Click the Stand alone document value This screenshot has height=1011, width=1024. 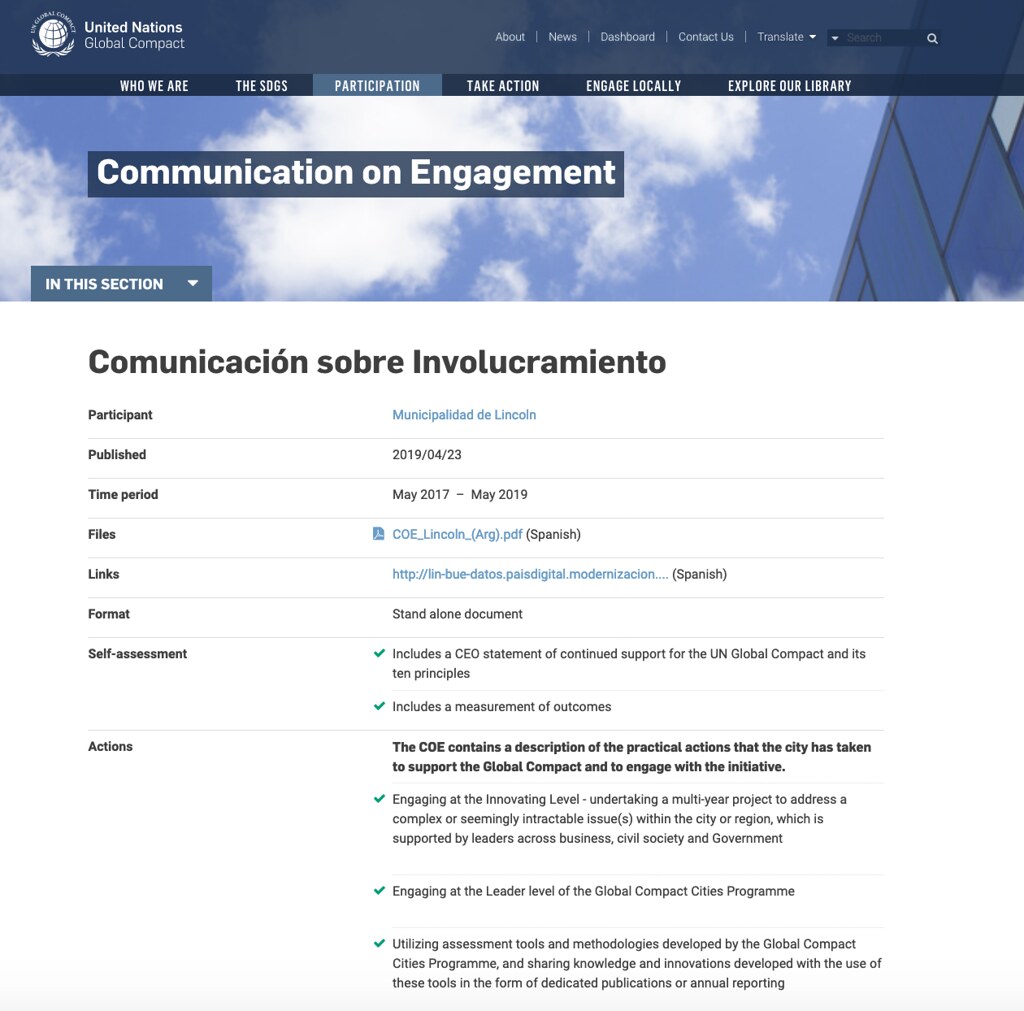[x=457, y=614]
